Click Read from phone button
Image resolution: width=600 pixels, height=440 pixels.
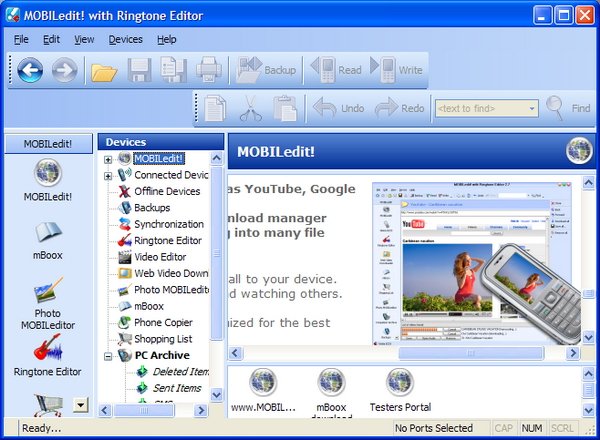point(336,70)
